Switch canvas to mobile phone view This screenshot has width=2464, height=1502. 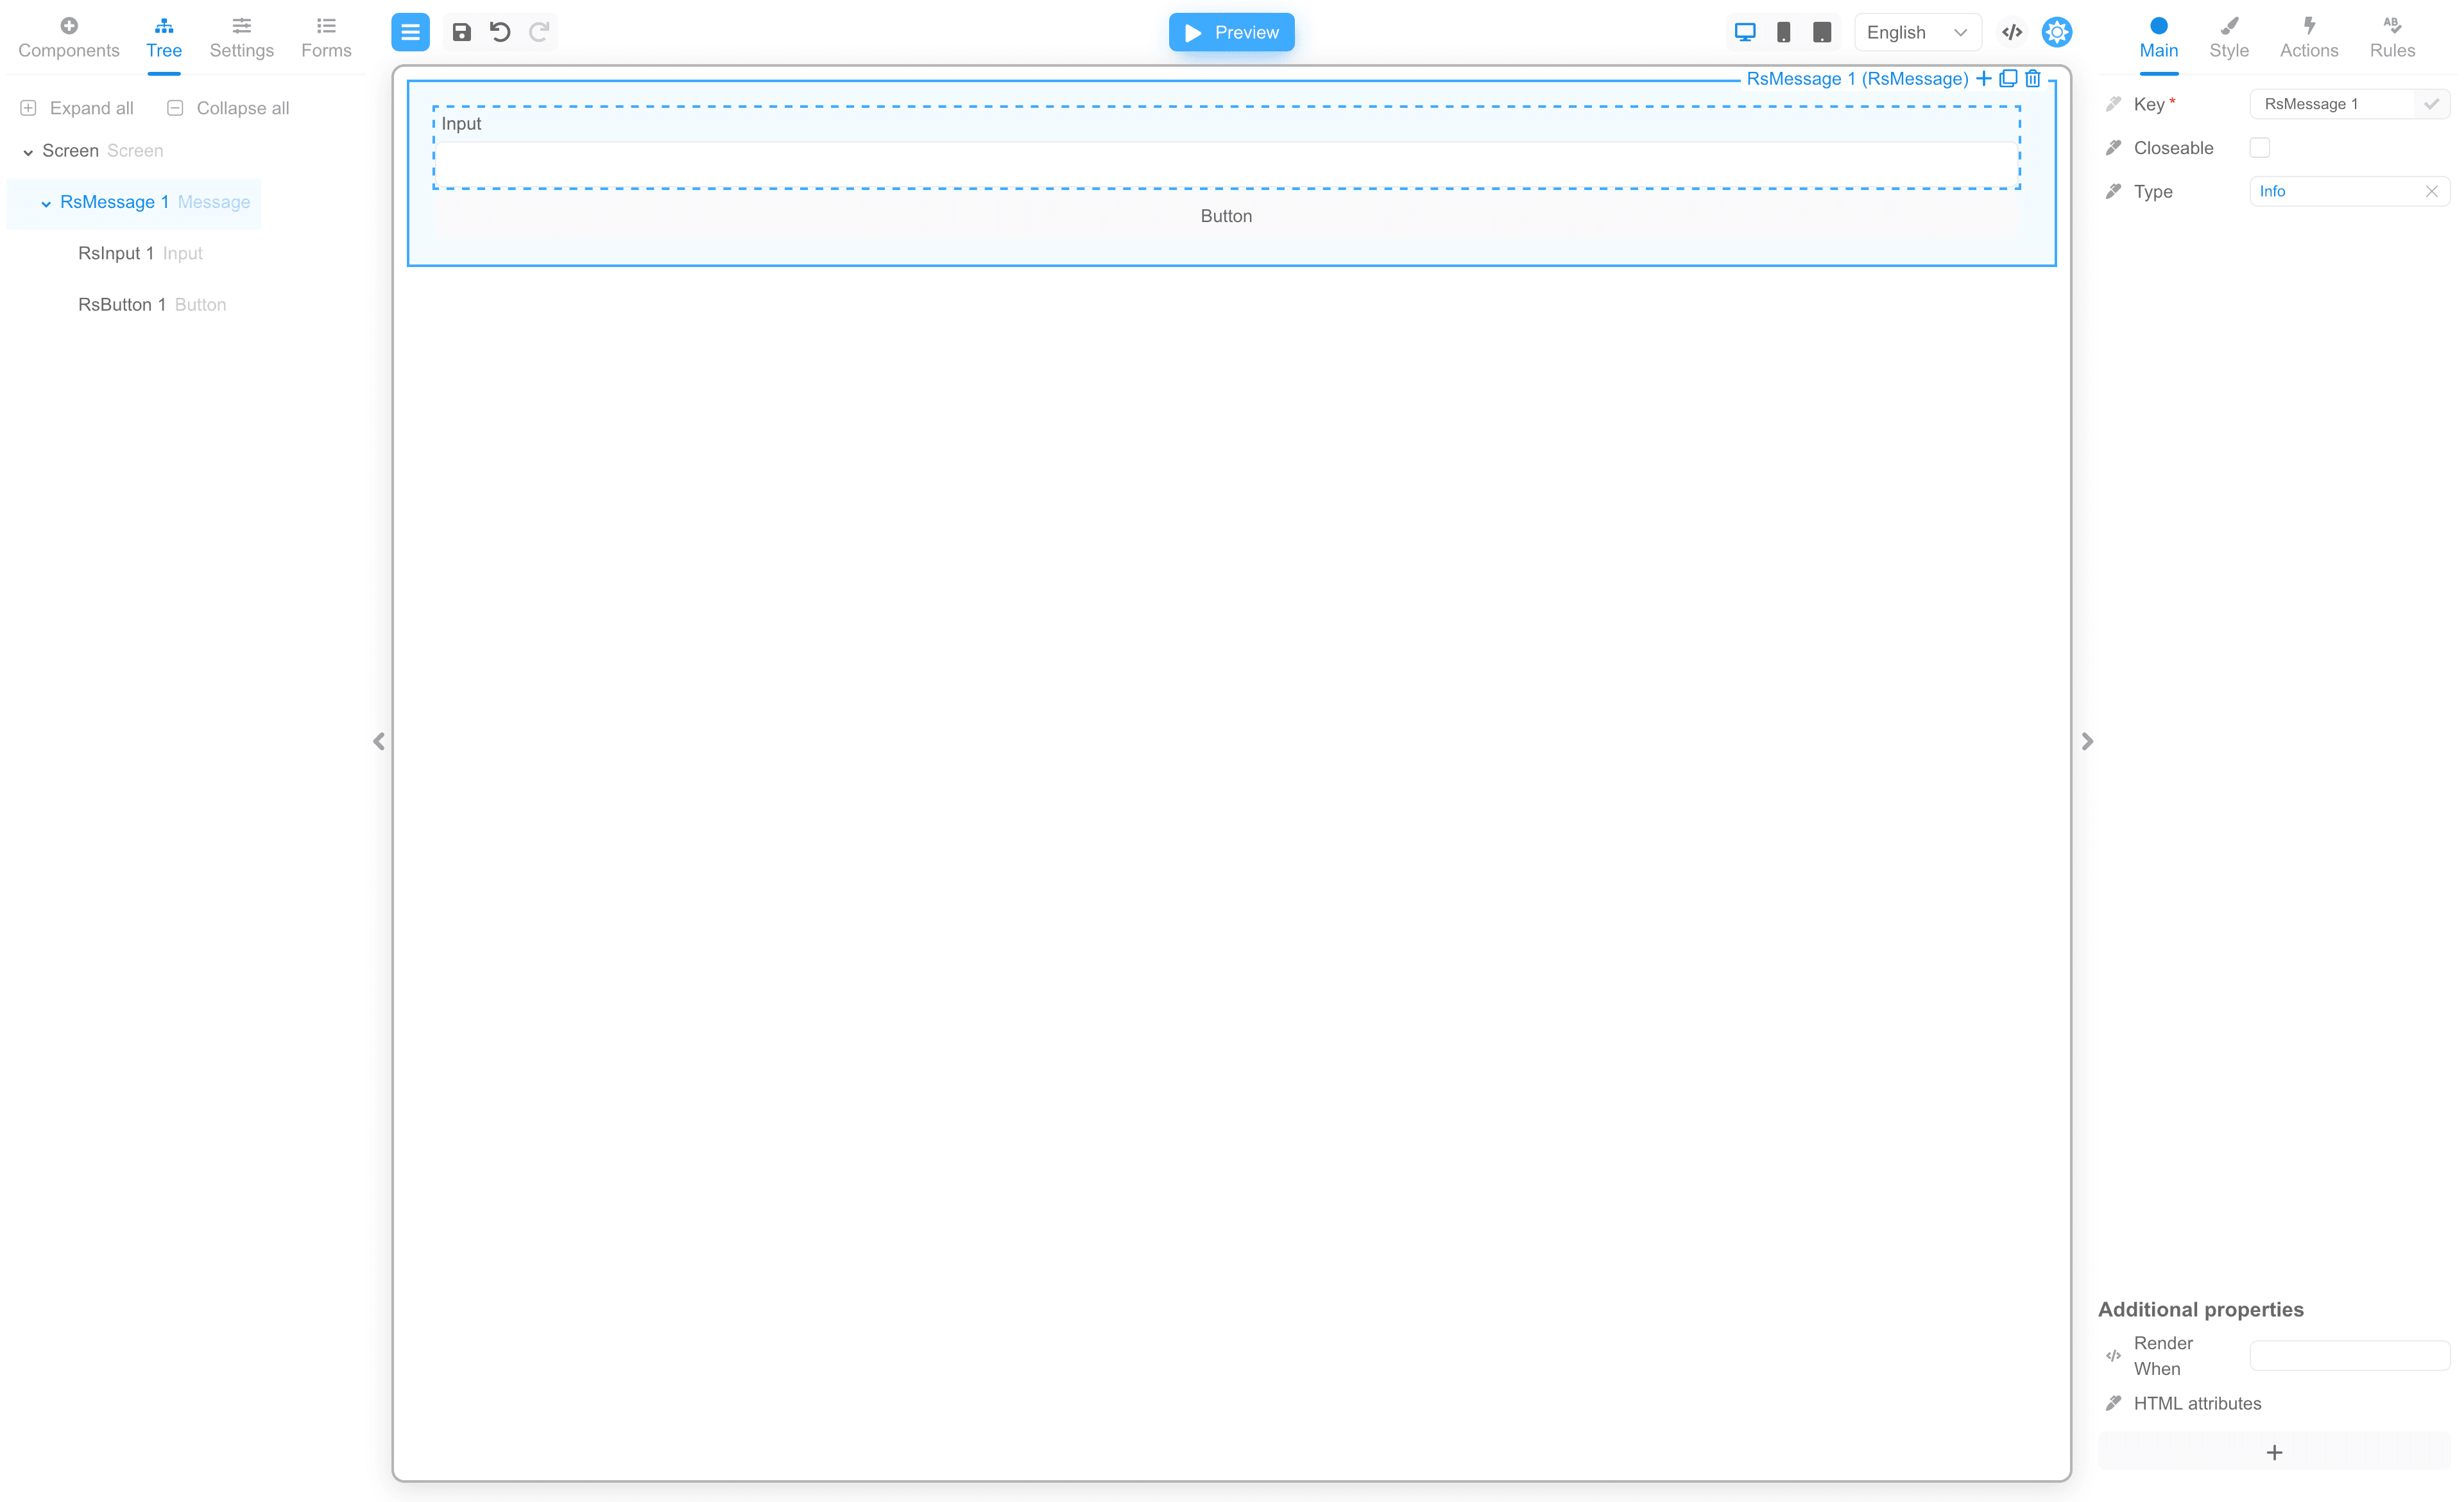(x=1783, y=31)
